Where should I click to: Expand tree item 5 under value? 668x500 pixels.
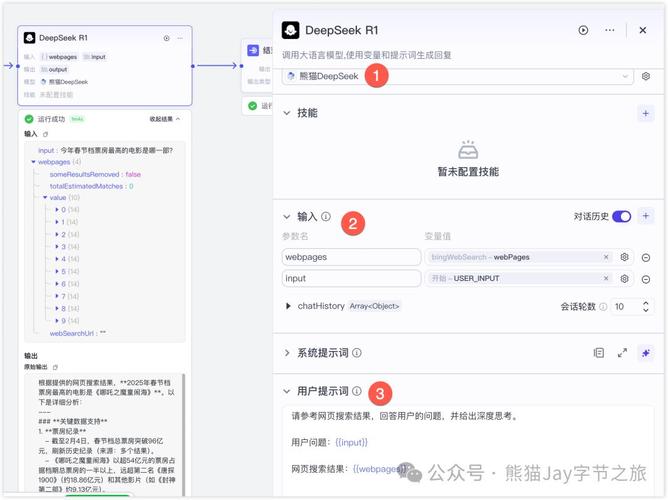57,271
